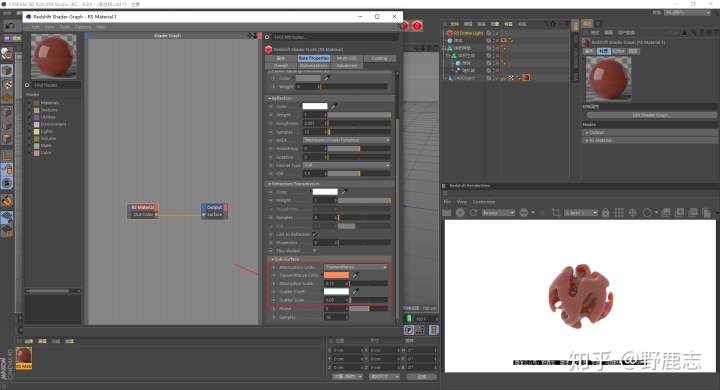Switch to the Multi-SSS tab
Image resolution: width=720 pixels, height=390 pixels.
click(346, 58)
